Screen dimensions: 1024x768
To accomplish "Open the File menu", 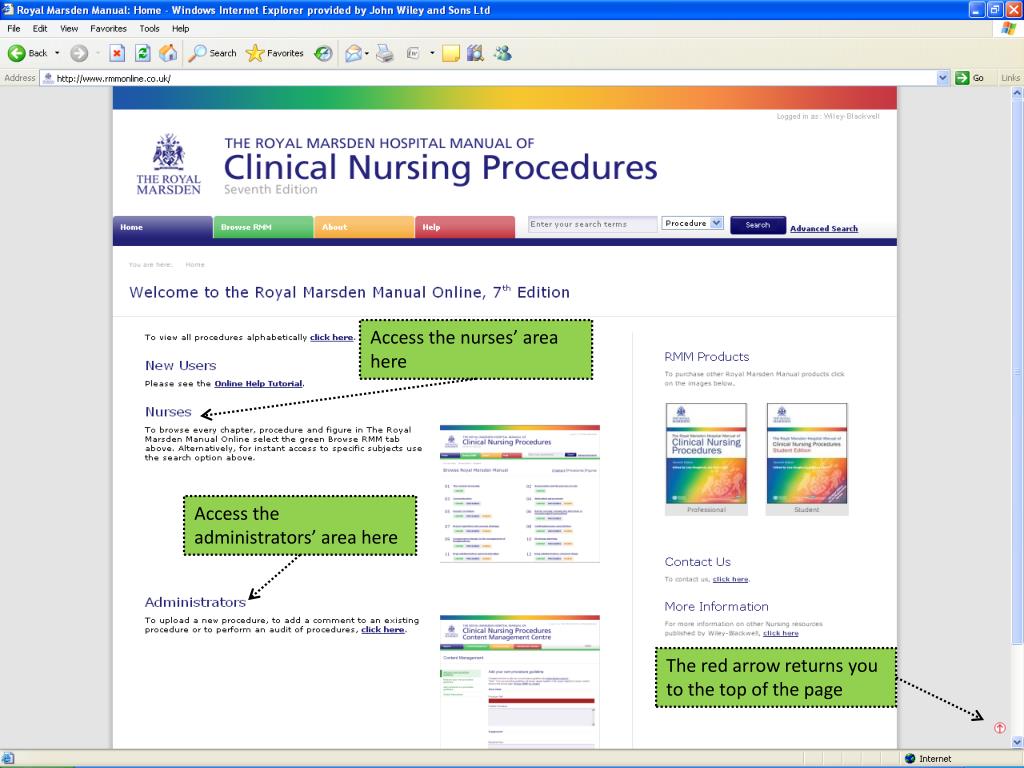I will pyautogui.click(x=14, y=28).
